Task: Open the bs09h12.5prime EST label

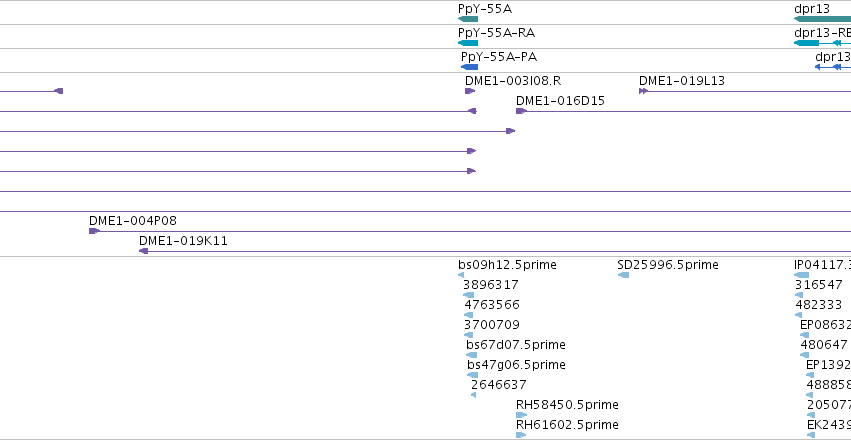Action: 507,265
